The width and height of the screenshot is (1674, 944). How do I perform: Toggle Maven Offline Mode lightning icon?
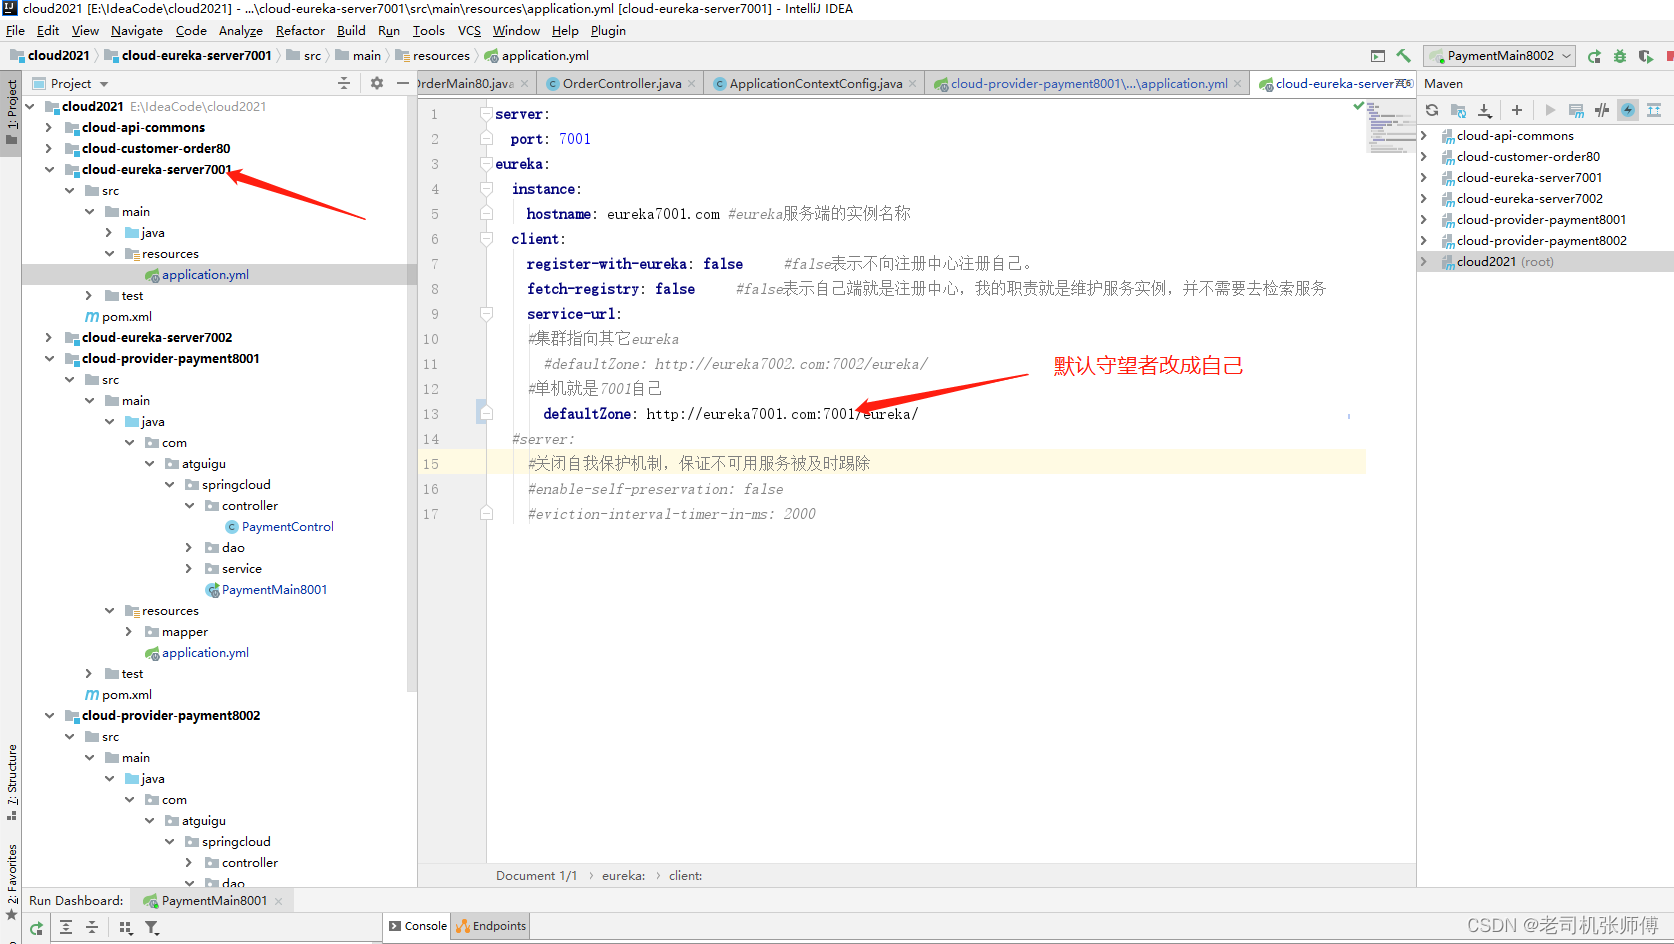(x=1628, y=110)
